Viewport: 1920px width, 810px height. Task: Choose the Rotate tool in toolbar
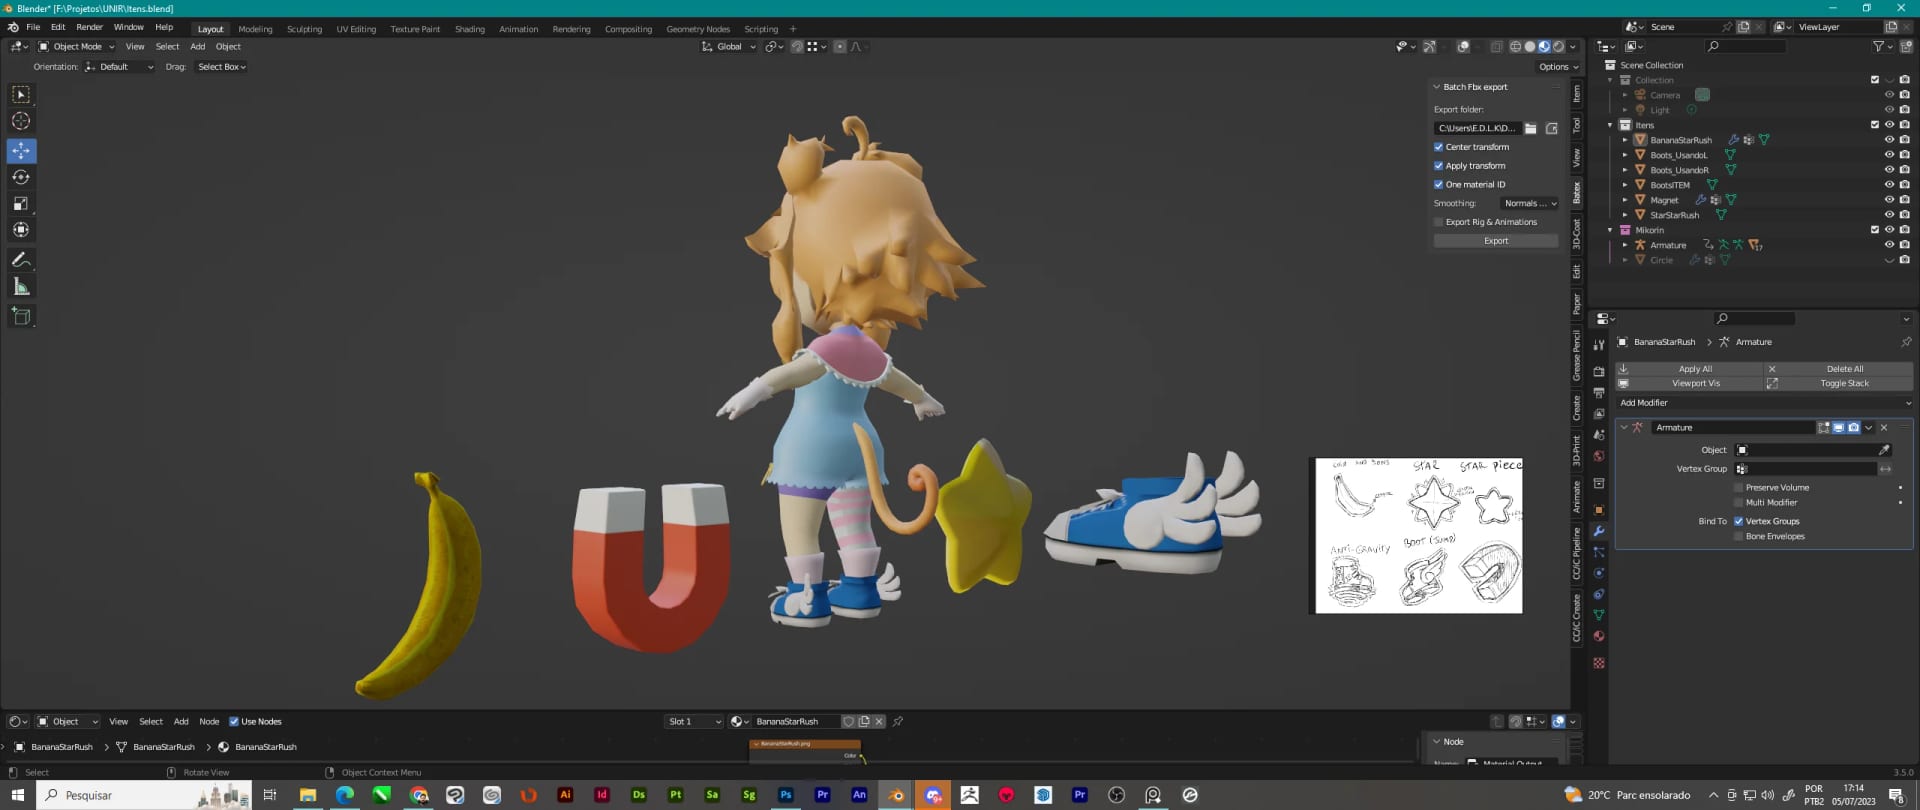21,177
